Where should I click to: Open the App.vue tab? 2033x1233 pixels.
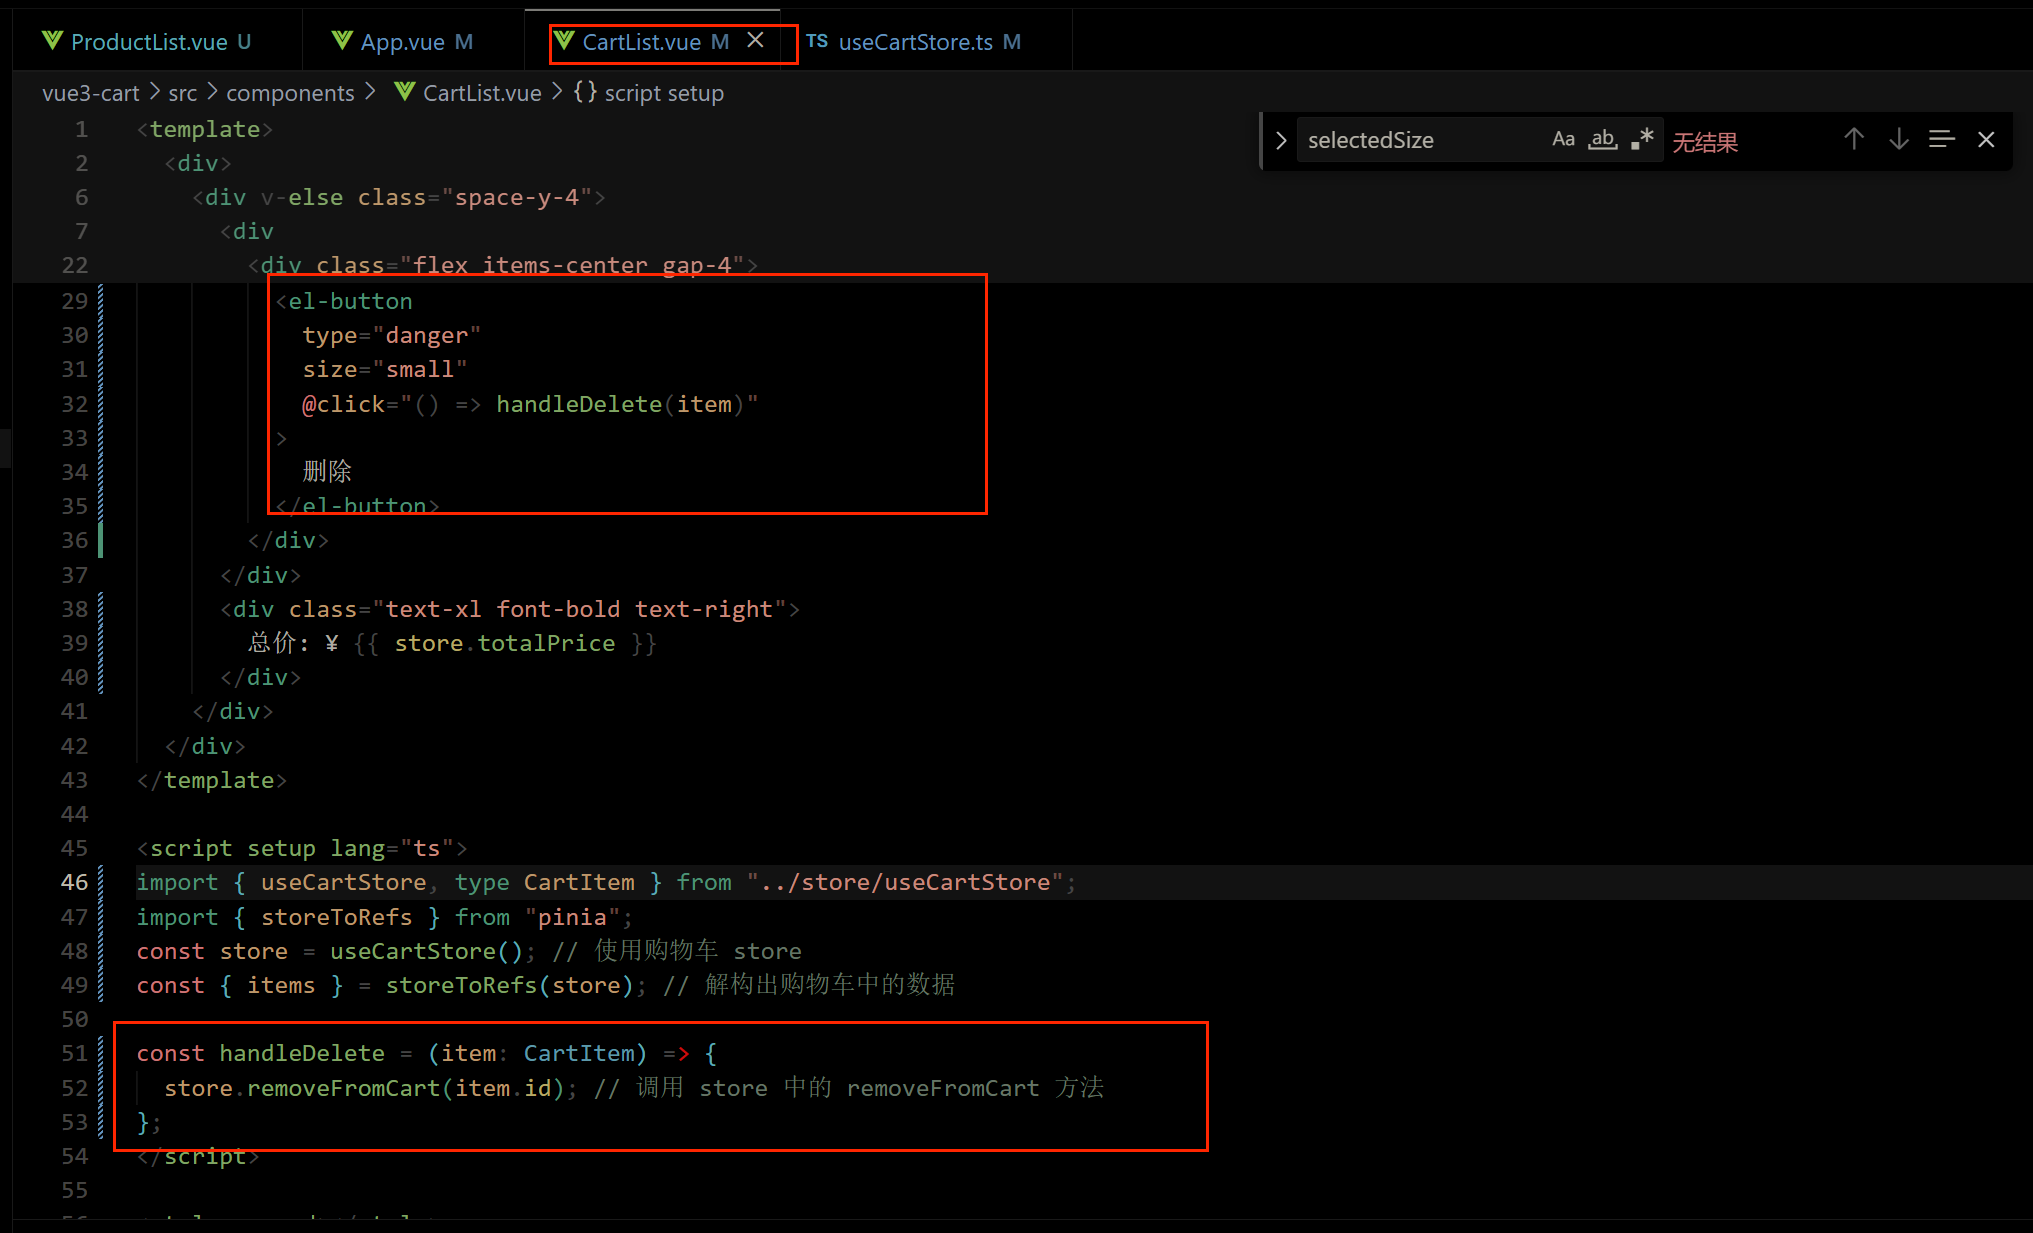point(402,42)
